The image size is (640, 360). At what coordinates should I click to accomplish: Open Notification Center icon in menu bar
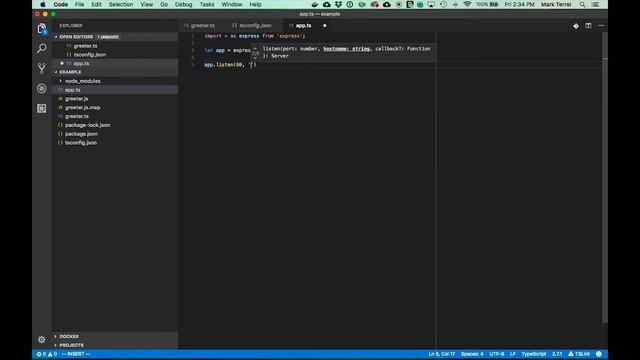click(596, 4)
